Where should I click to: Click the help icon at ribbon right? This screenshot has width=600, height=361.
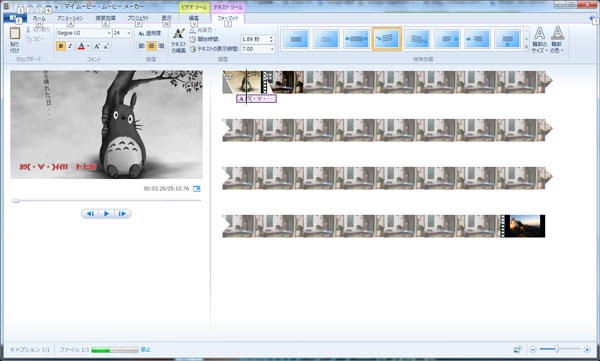point(593,18)
